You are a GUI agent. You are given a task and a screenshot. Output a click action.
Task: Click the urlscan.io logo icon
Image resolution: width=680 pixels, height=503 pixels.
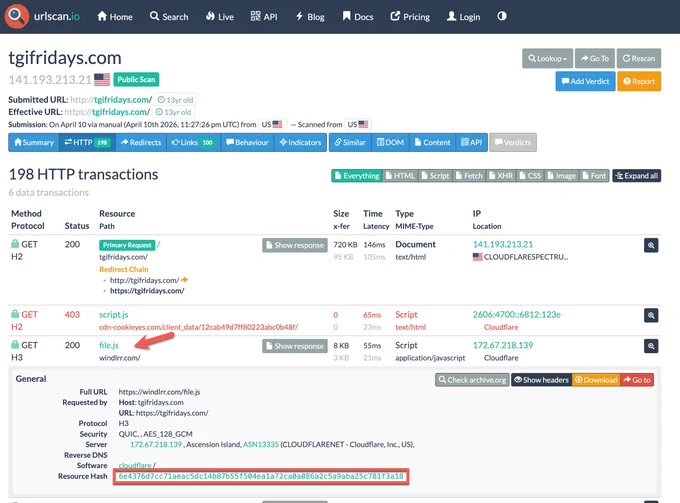16,16
